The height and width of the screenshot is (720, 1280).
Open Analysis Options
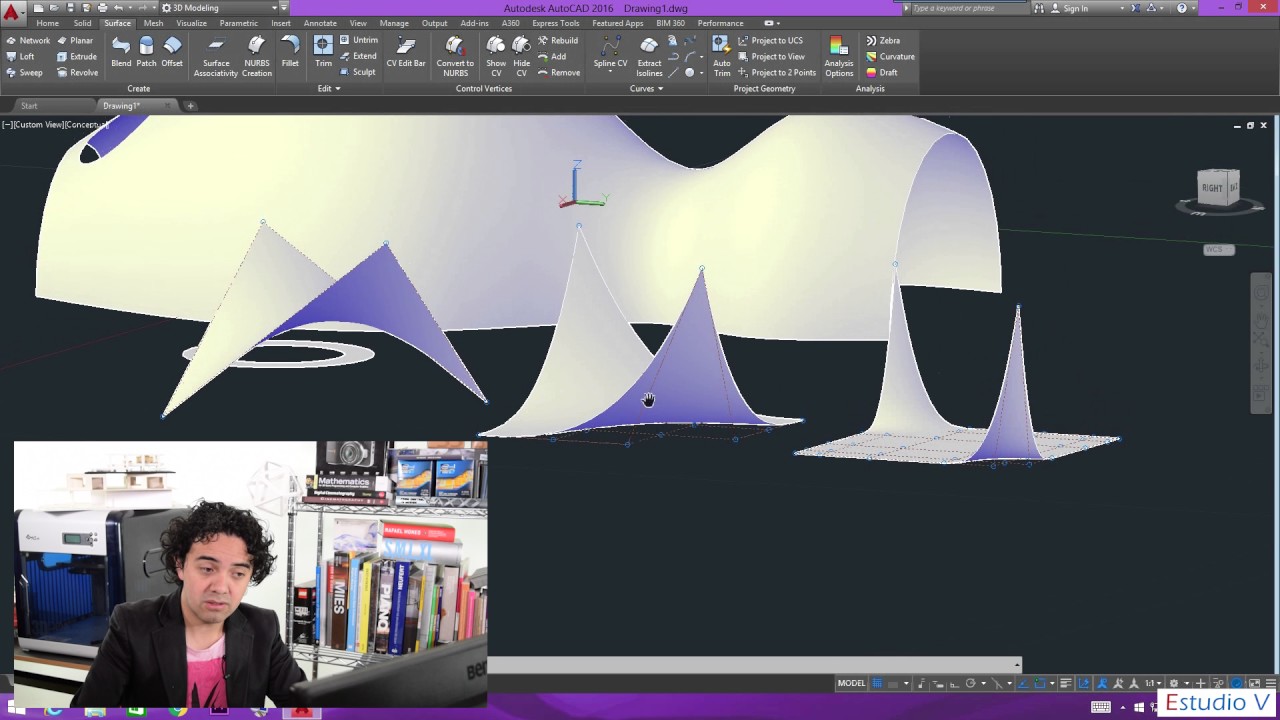coord(839,56)
